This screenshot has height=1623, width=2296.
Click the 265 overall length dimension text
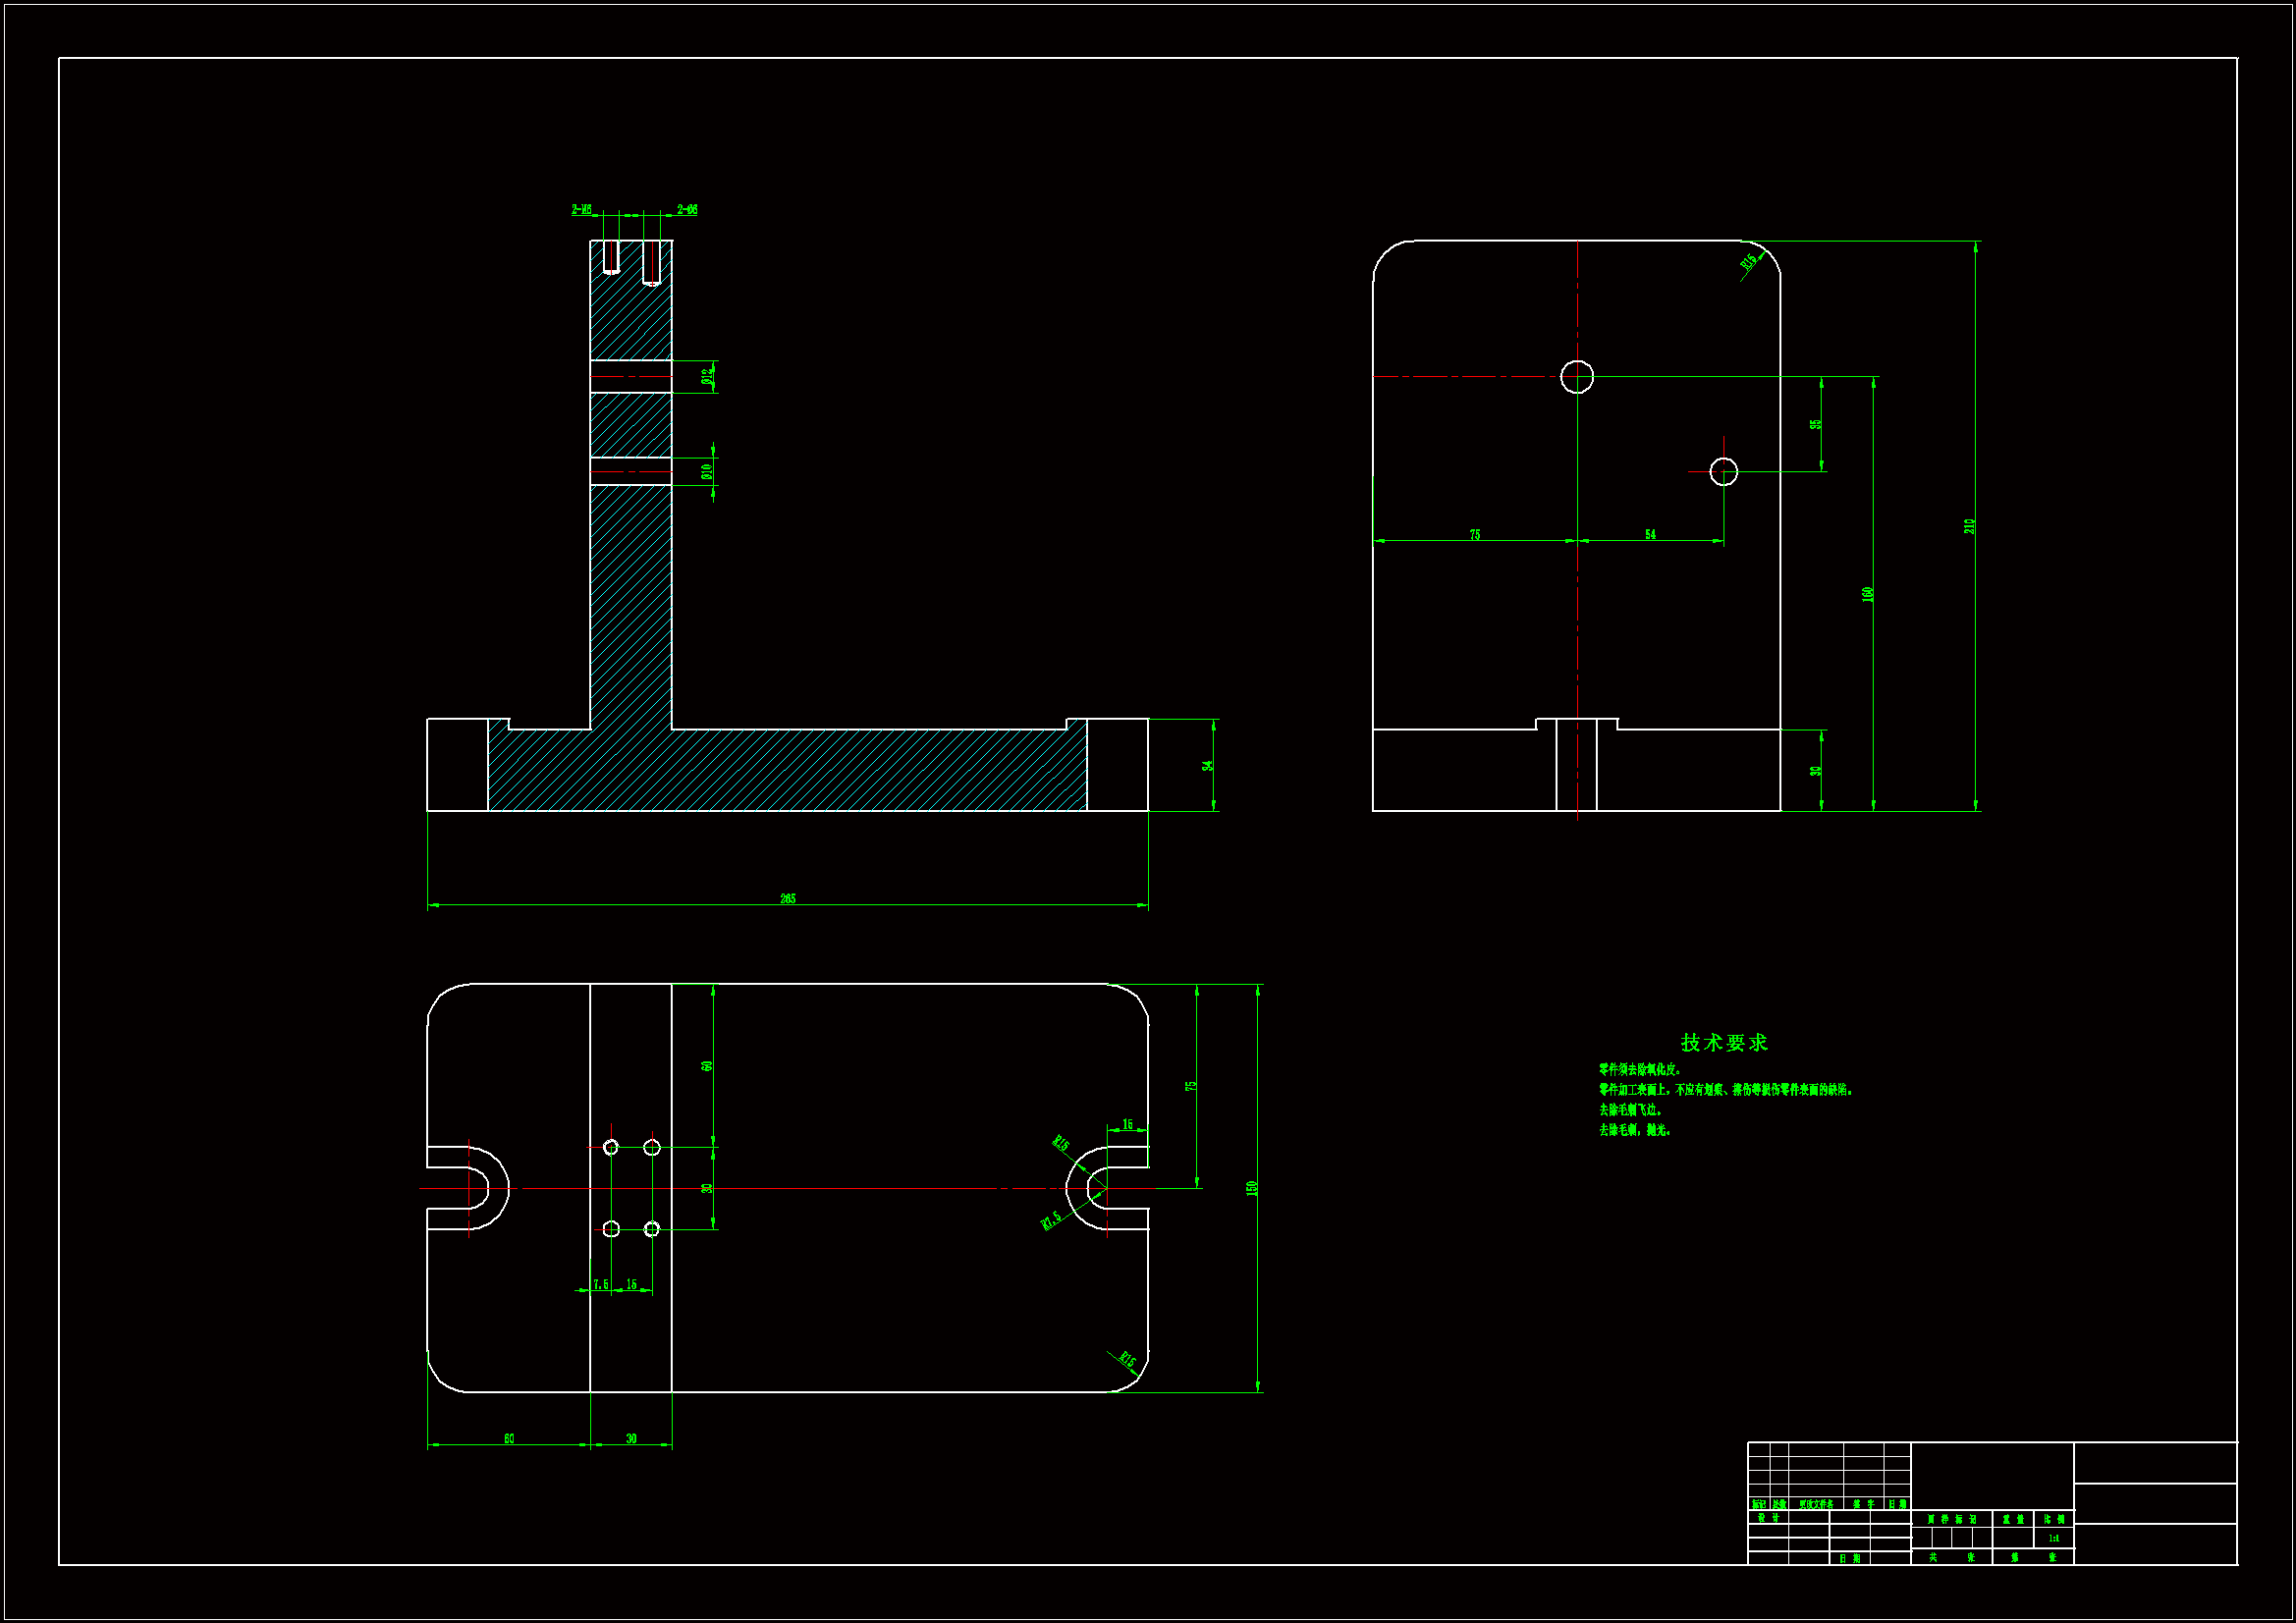click(788, 899)
